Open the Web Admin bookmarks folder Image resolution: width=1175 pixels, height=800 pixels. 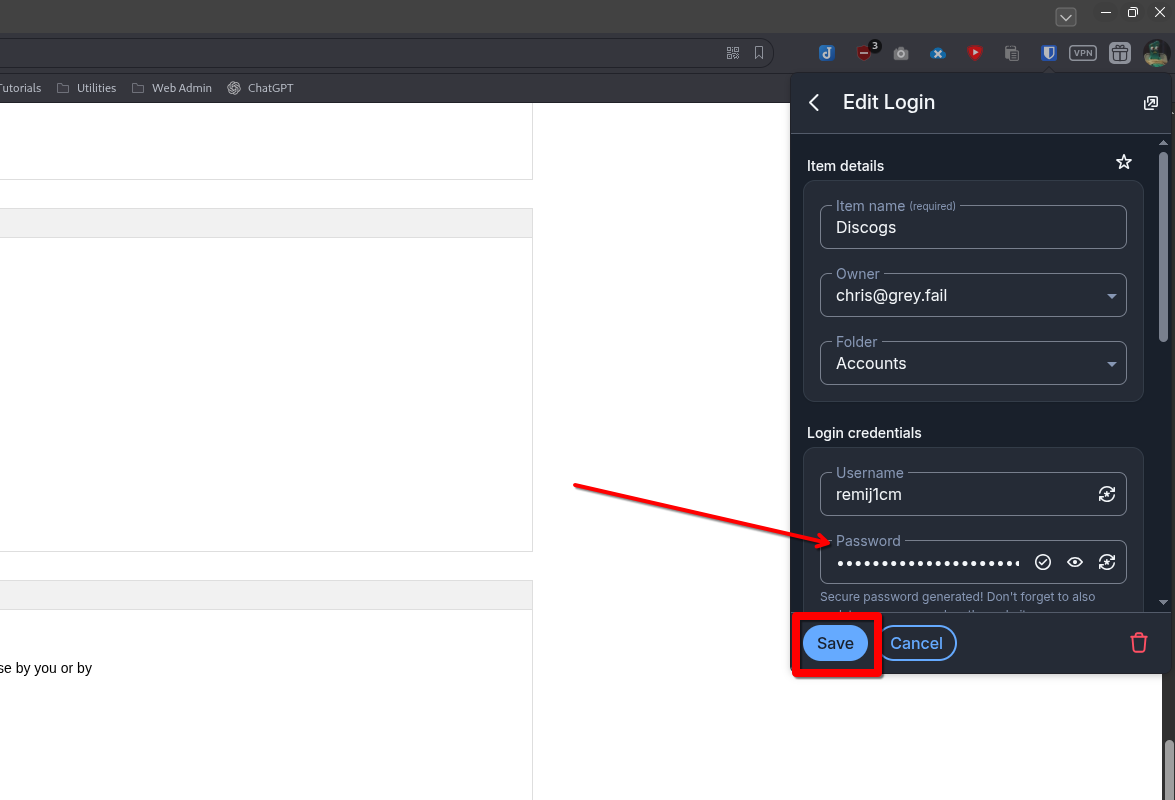[x=172, y=88]
